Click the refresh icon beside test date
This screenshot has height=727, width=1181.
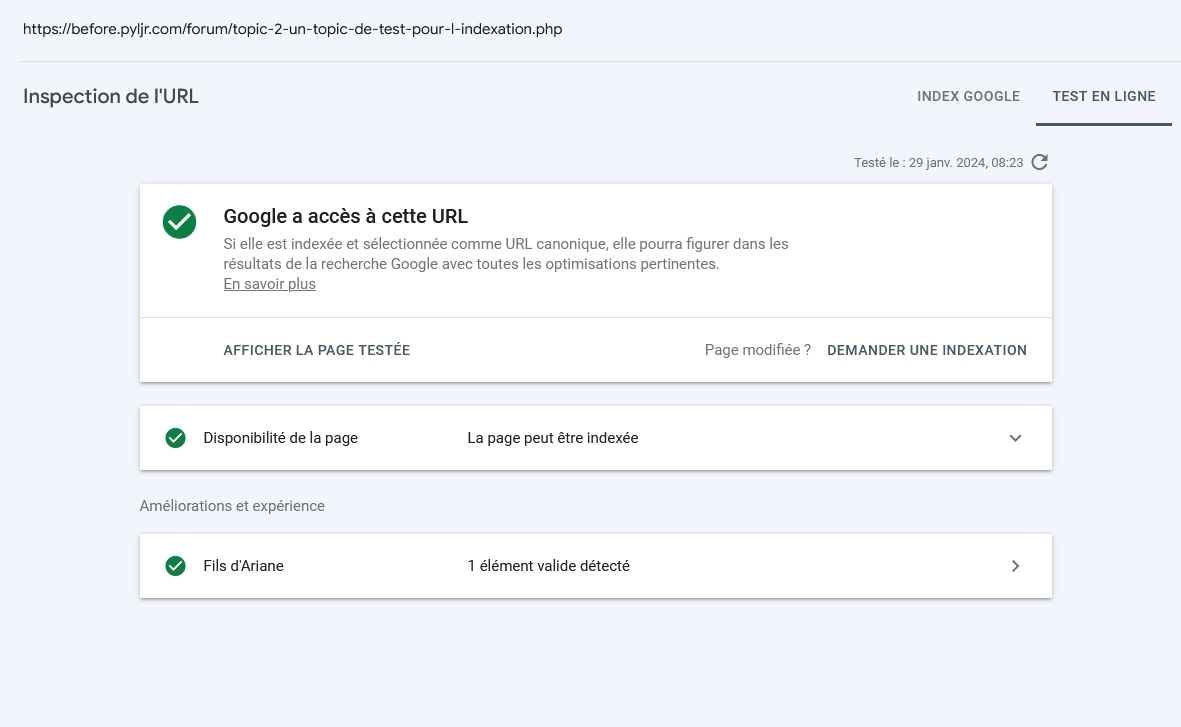point(1040,162)
